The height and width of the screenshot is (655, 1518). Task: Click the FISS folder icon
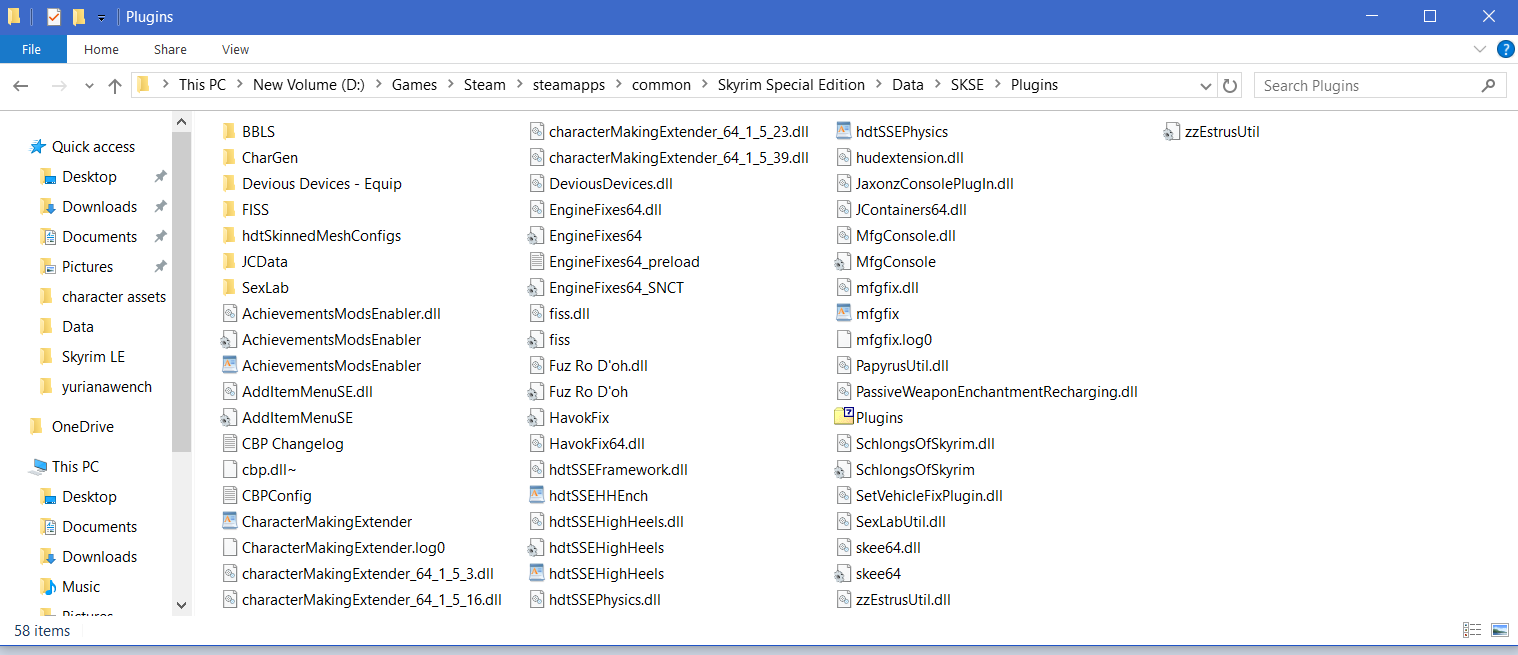[x=229, y=210]
